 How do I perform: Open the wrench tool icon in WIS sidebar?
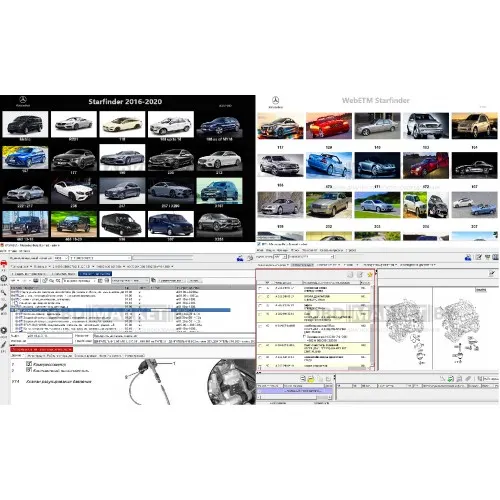click(4, 307)
